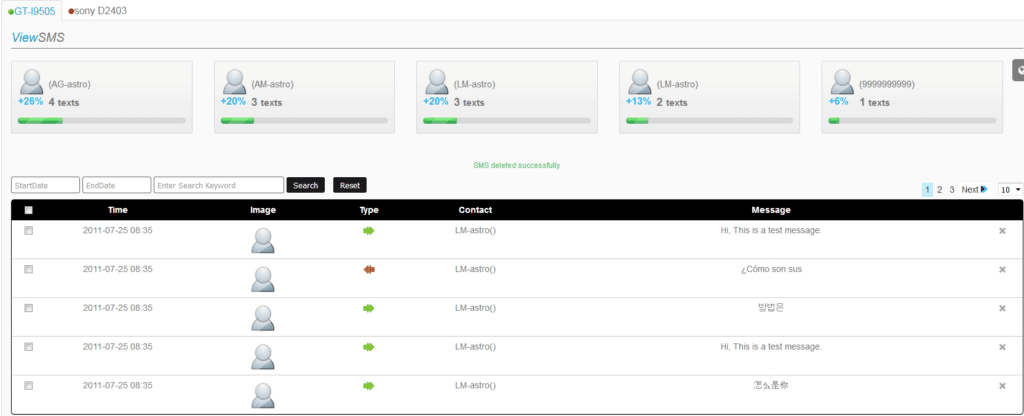Toggle the select-all checkbox in table header

click(x=28, y=210)
